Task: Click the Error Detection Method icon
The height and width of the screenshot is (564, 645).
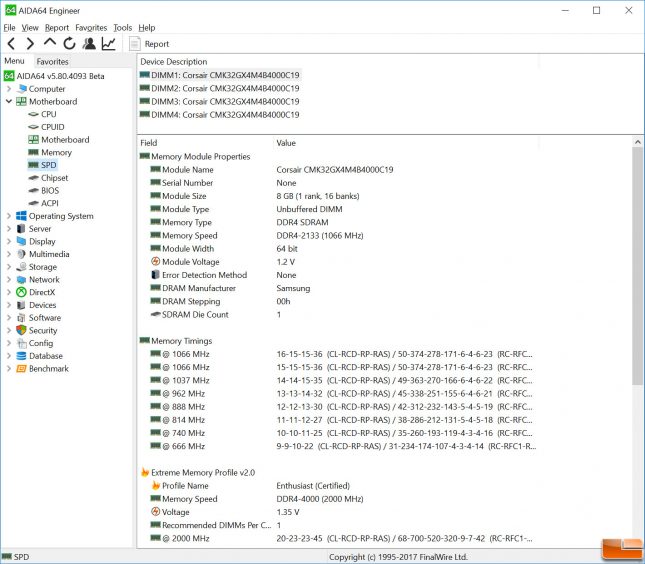Action: point(155,274)
